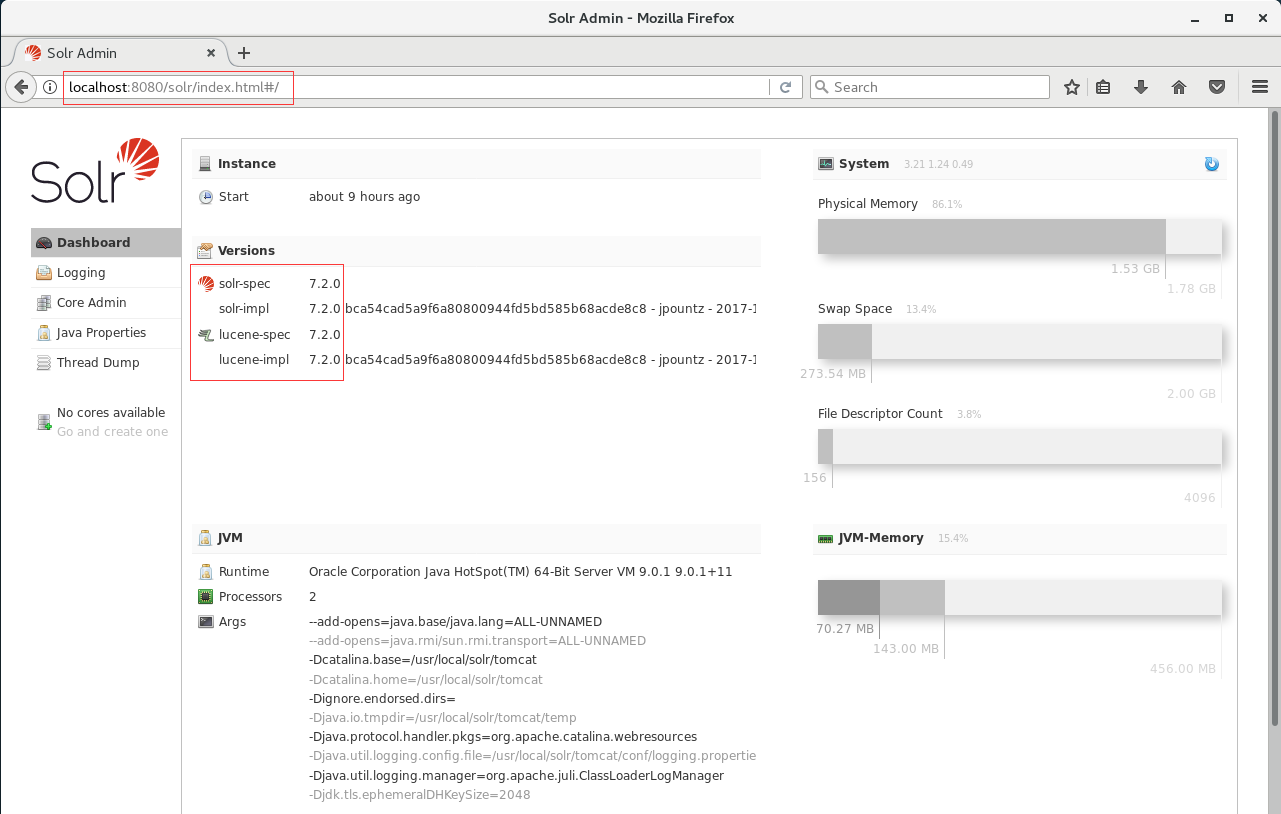Open Firefox downloads arrow

[1141, 87]
